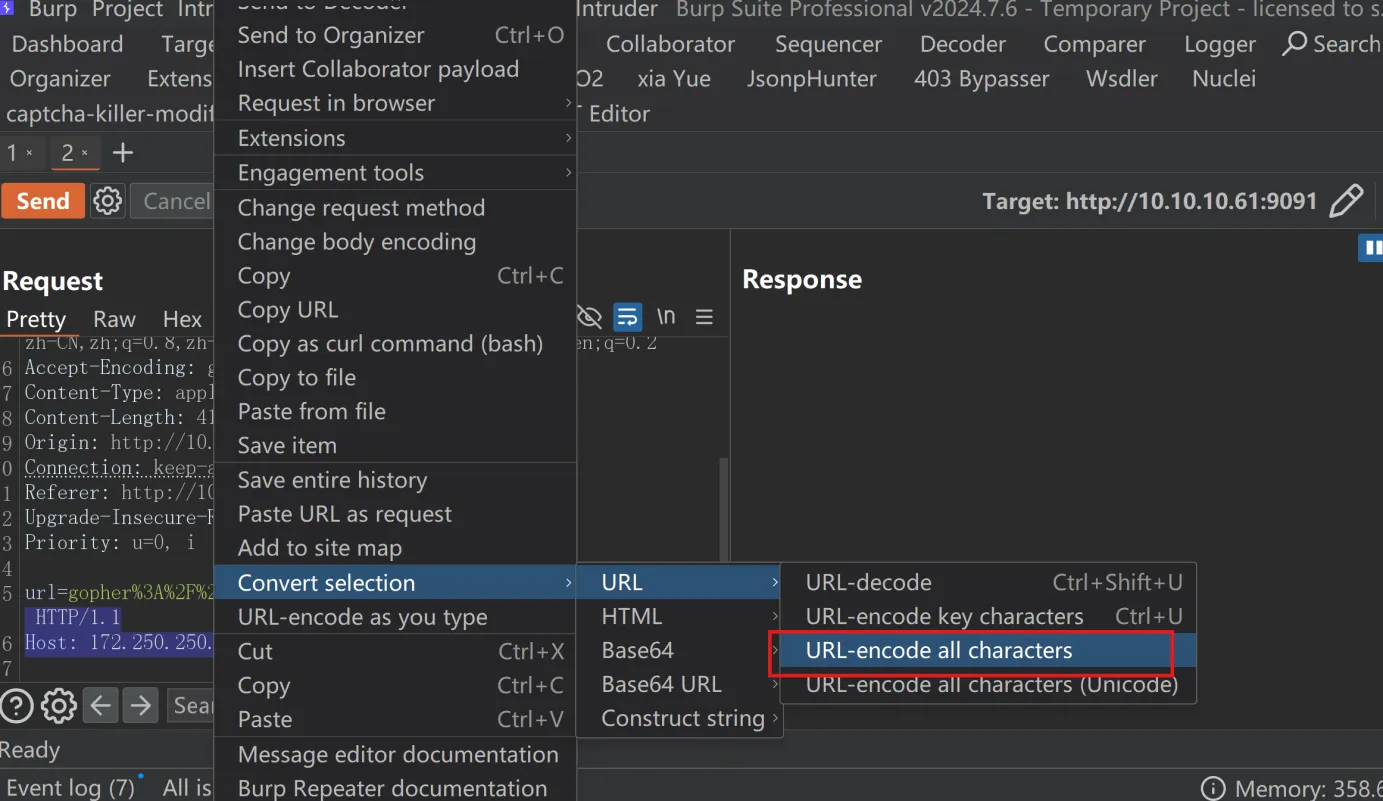Open the request editor hamburger menu
The width and height of the screenshot is (1383, 801).
(x=704, y=317)
